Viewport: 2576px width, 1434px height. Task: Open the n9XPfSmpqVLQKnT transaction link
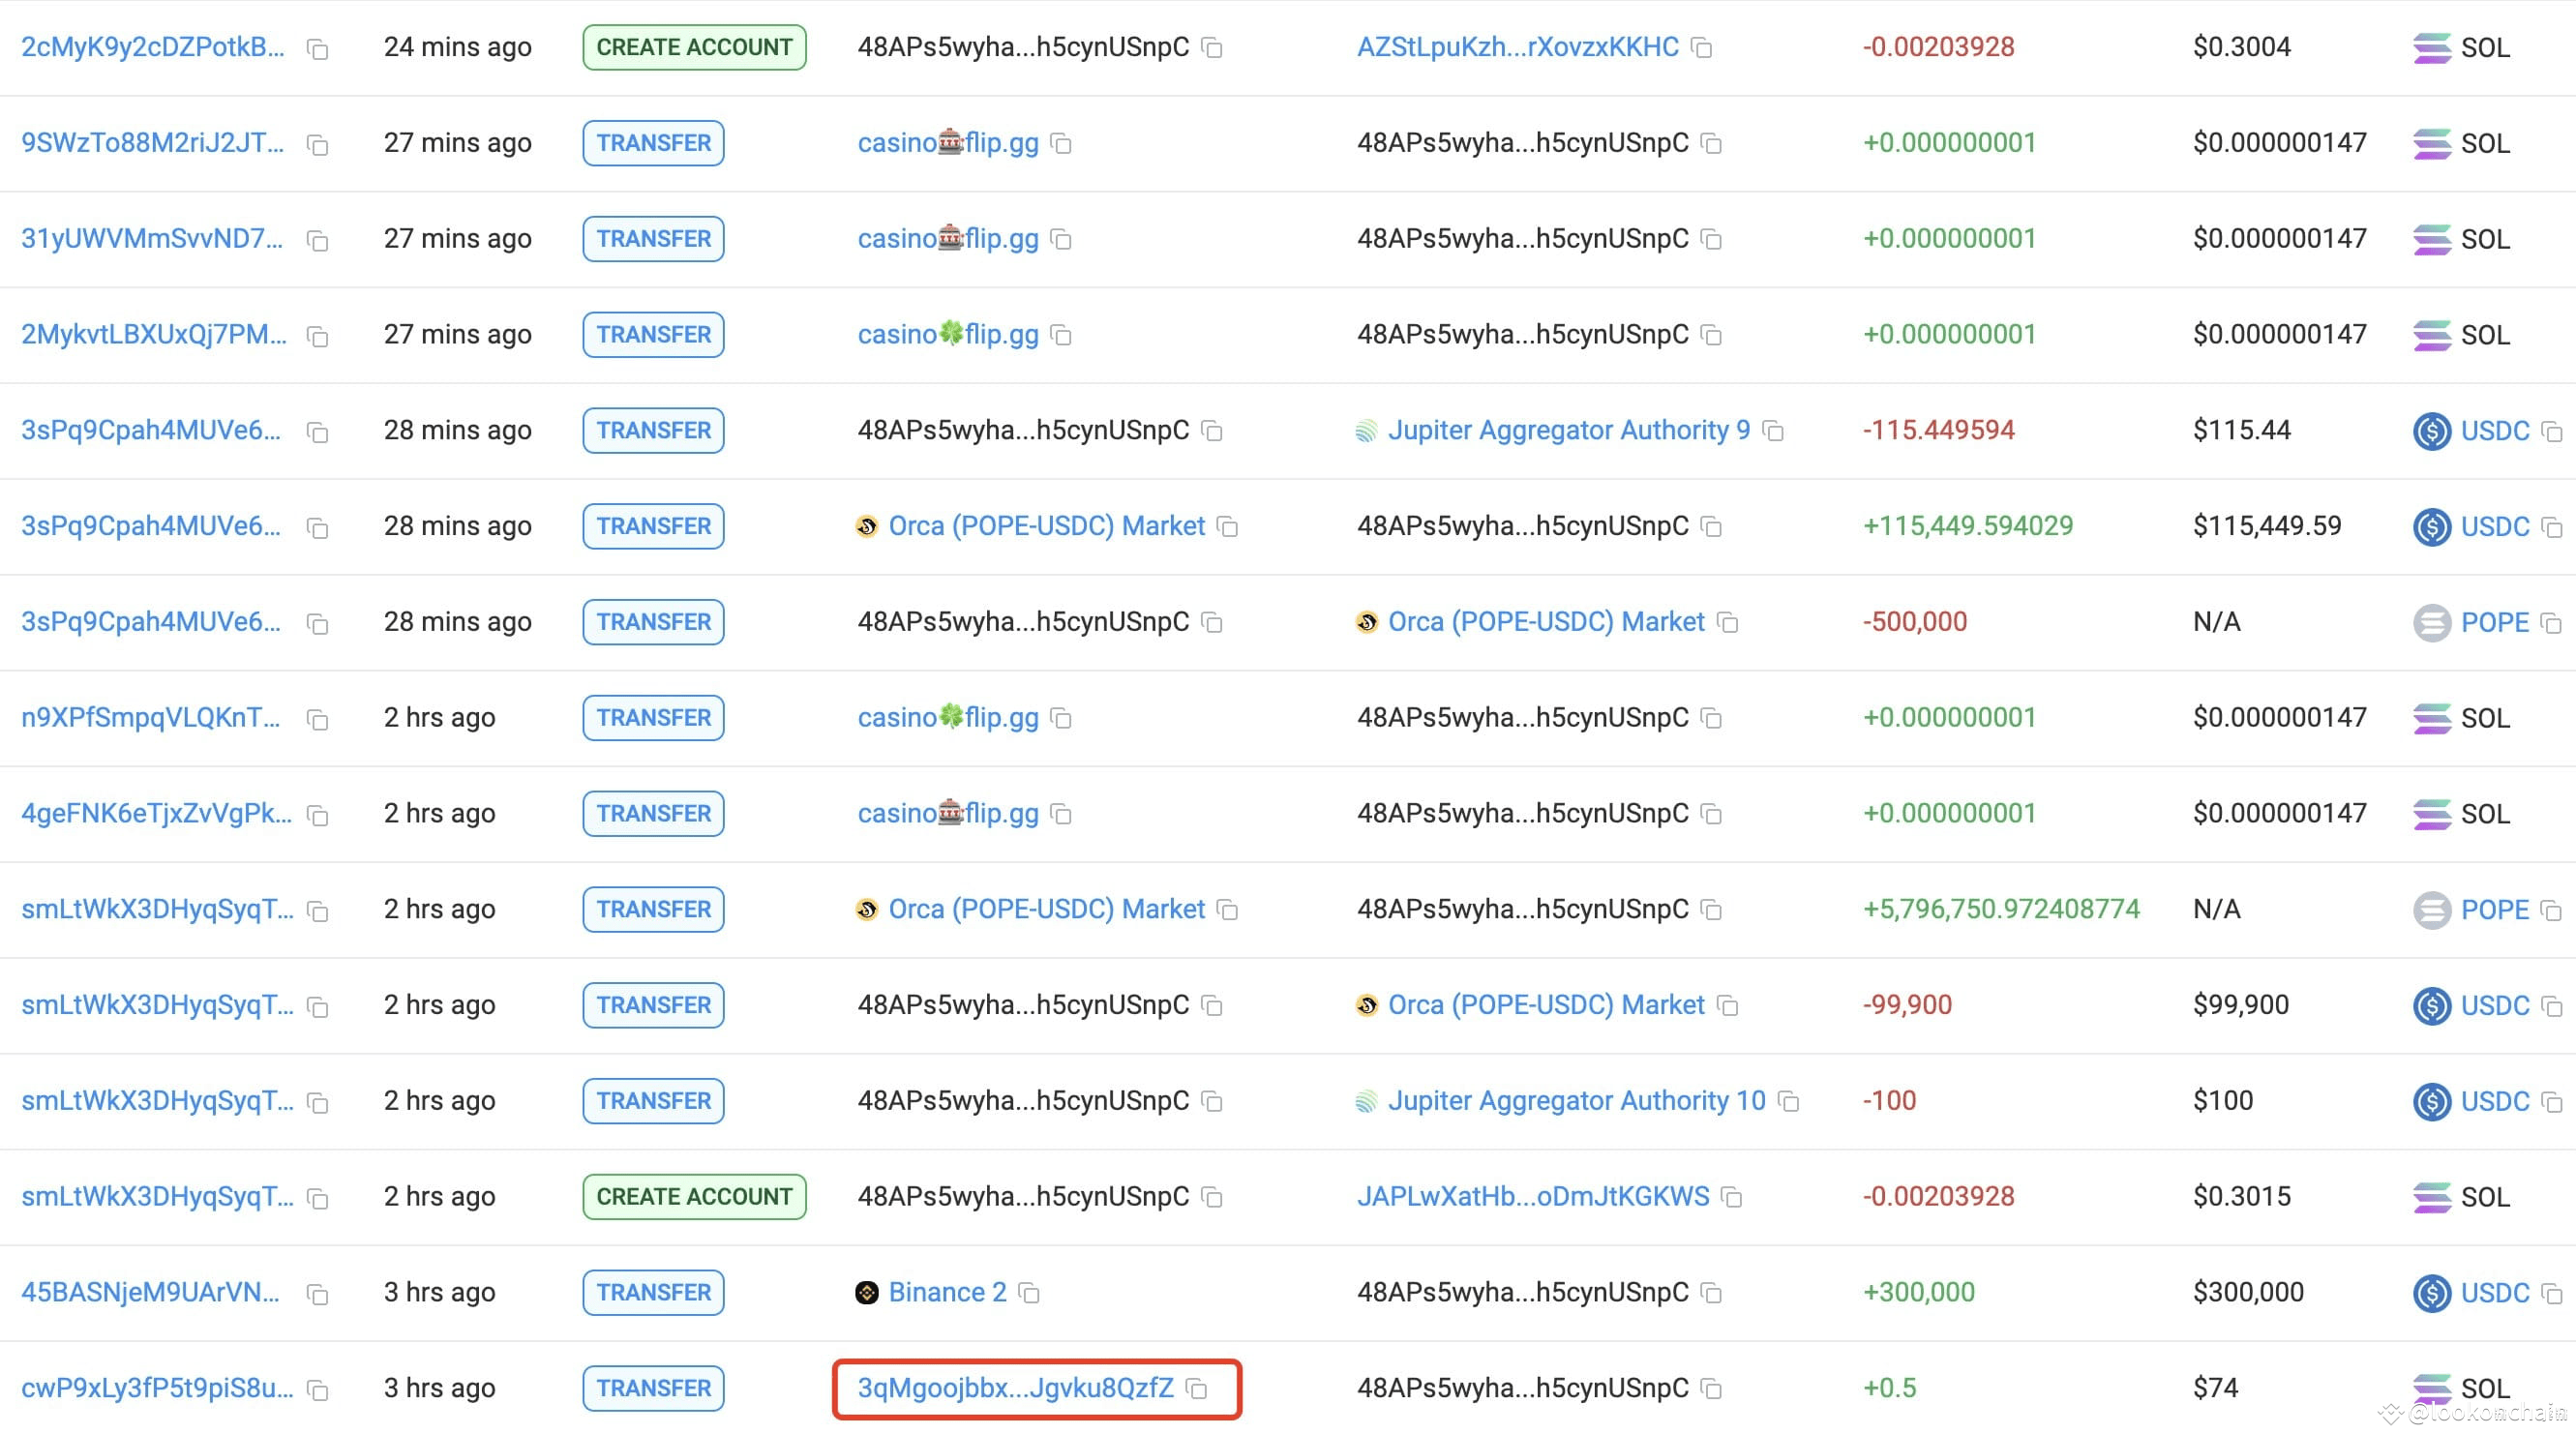click(x=150, y=717)
